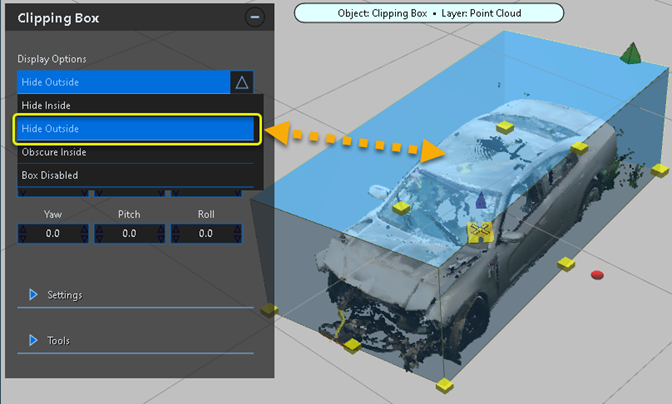Screen dimensions: 672x404
Task: Click yellow handle on top face above roof
Action: [x=505, y=127]
